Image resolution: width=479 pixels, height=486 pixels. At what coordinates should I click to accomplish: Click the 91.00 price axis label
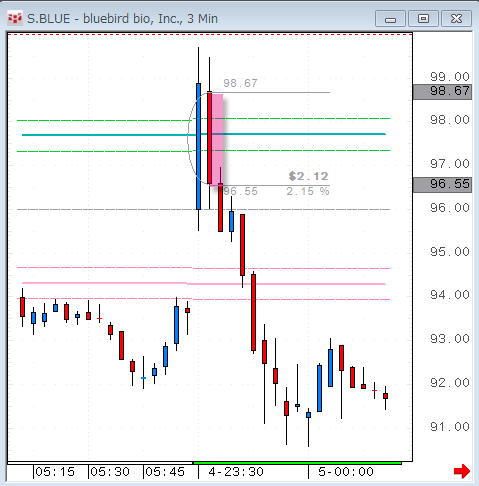point(450,427)
